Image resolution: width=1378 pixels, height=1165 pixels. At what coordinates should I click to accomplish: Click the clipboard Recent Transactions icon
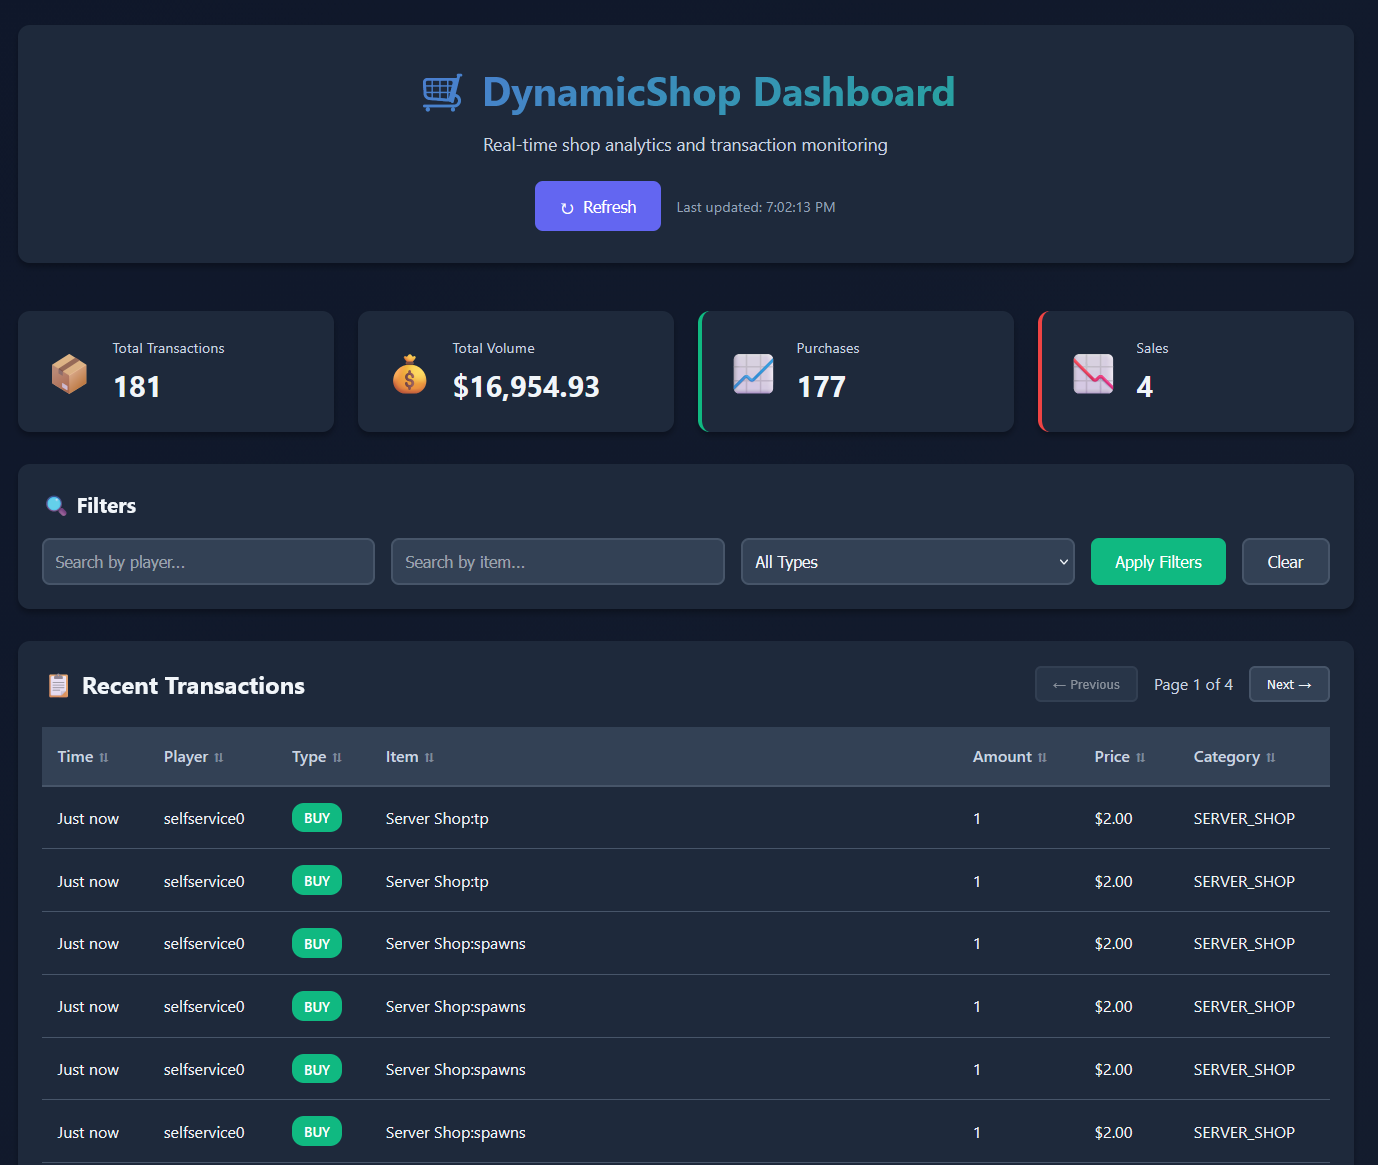pyautogui.click(x=59, y=686)
